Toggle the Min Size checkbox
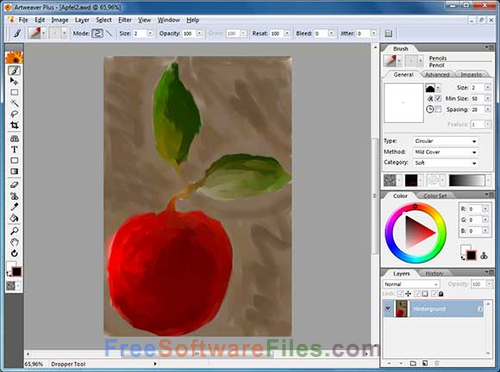Viewport: 500px width, 372px height. [x=438, y=99]
